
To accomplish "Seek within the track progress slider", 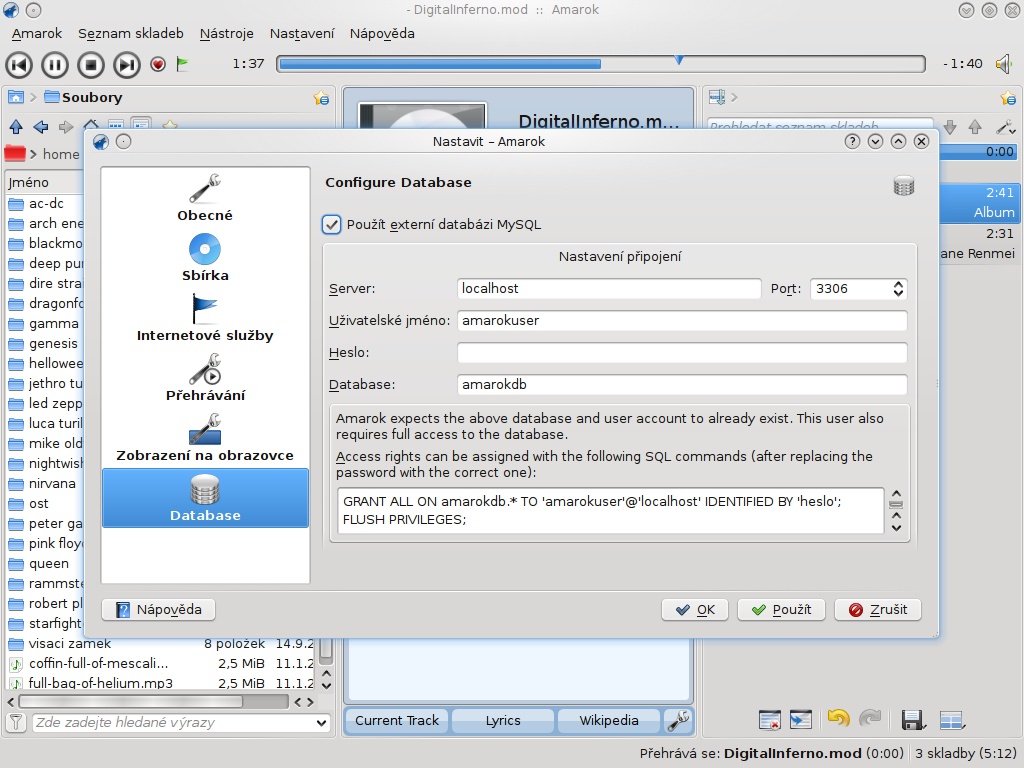I will 601,64.
